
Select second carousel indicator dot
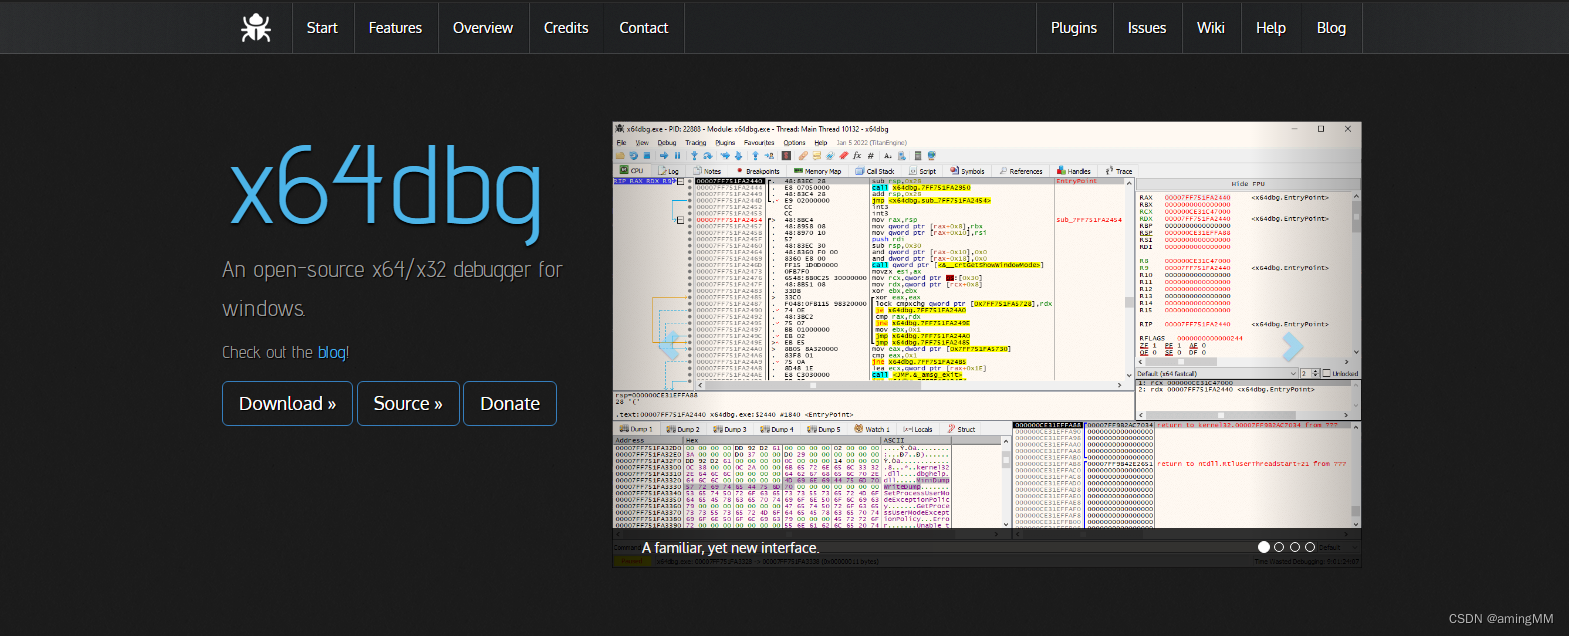coord(1279,547)
